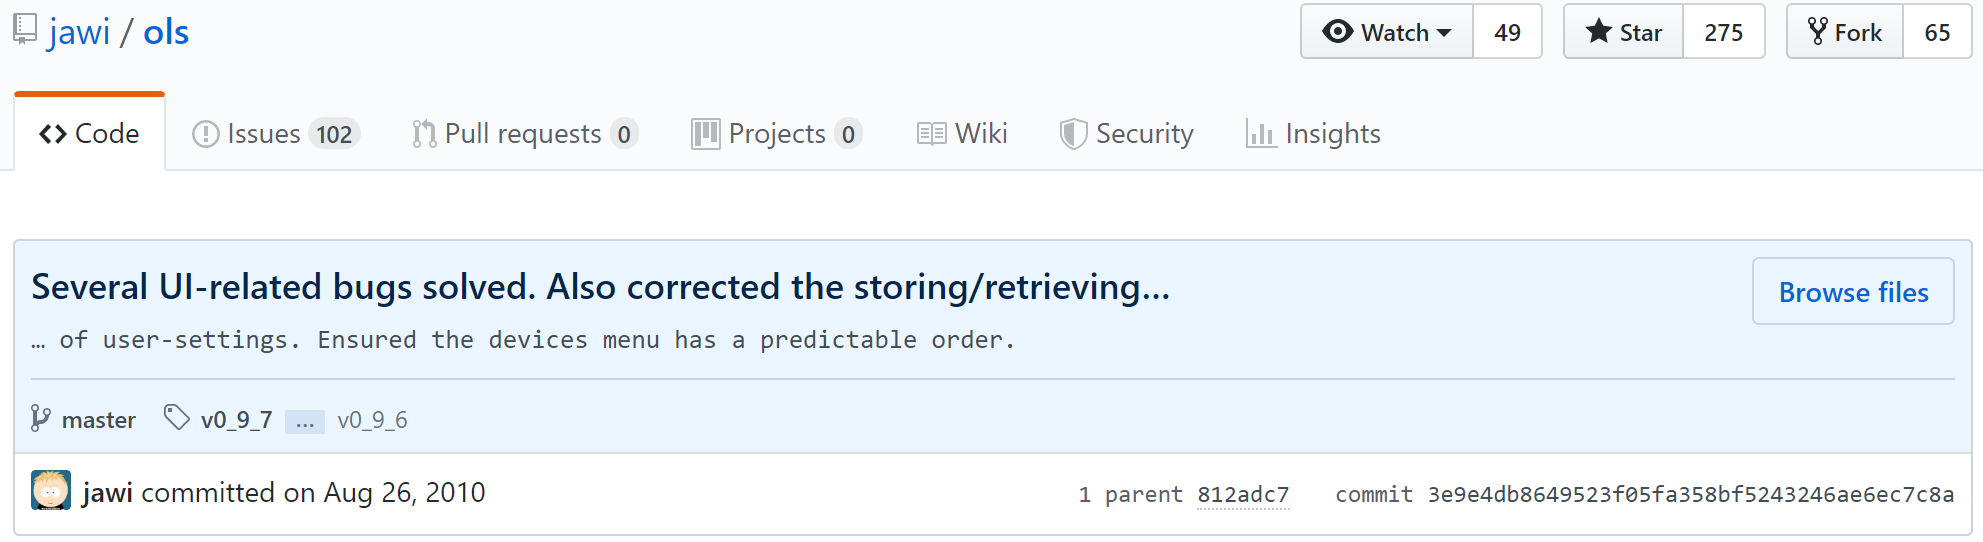Screen dimensions: 1983x542
Task: Open parent commit 812adc7
Action: (x=1243, y=495)
